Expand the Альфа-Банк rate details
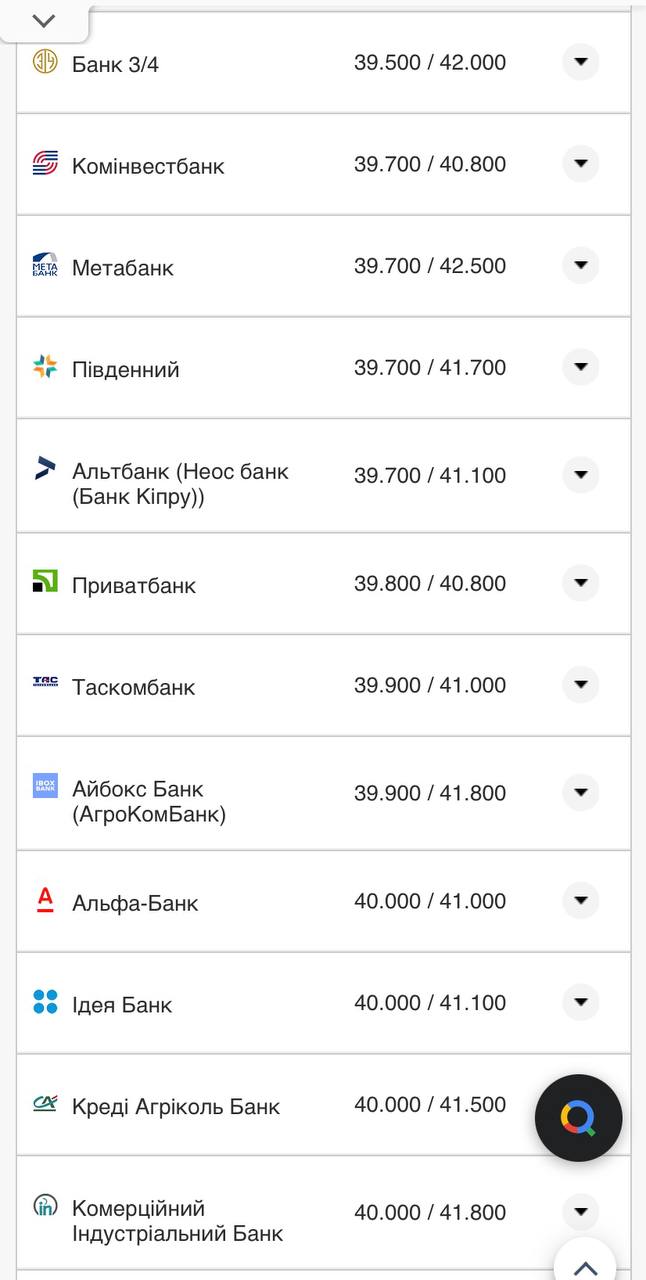Viewport: 646px width, 1280px height. (x=580, y=900)
